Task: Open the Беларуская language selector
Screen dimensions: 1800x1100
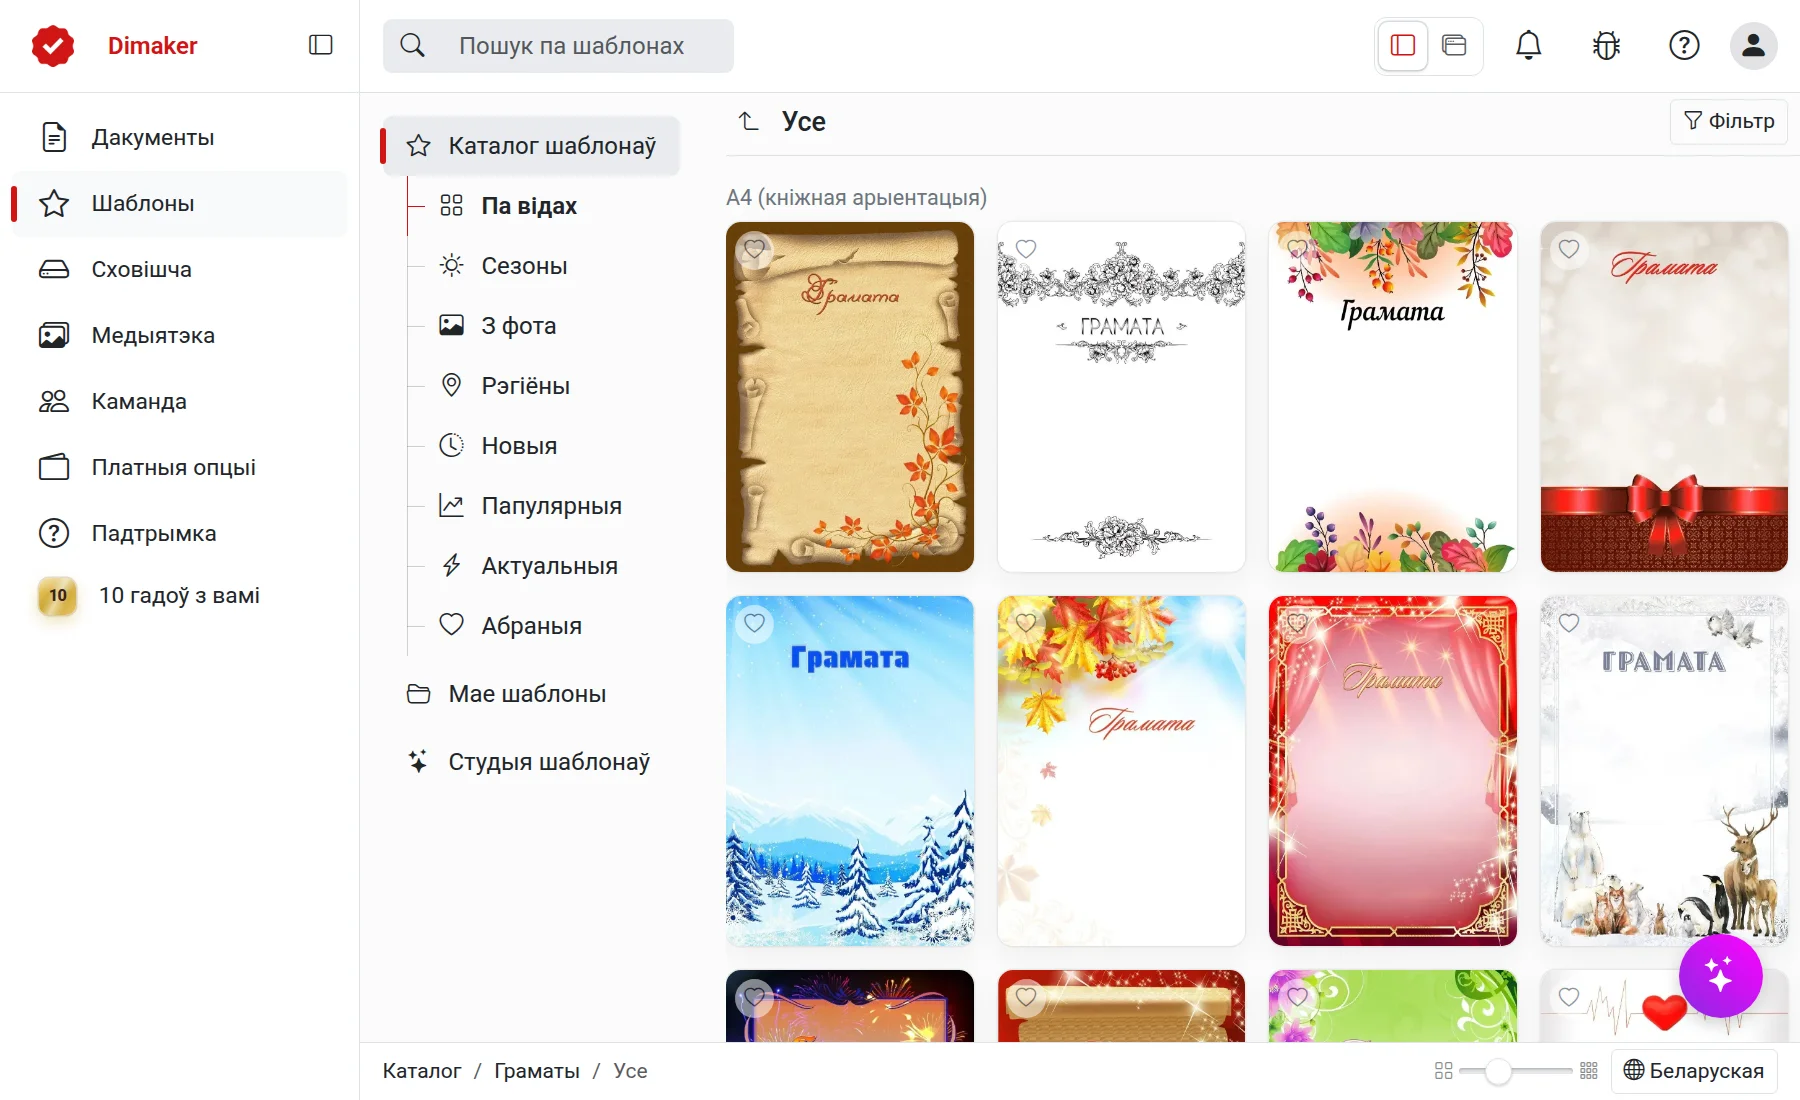Action: pyautogui.click(x=1694, y=1071)
